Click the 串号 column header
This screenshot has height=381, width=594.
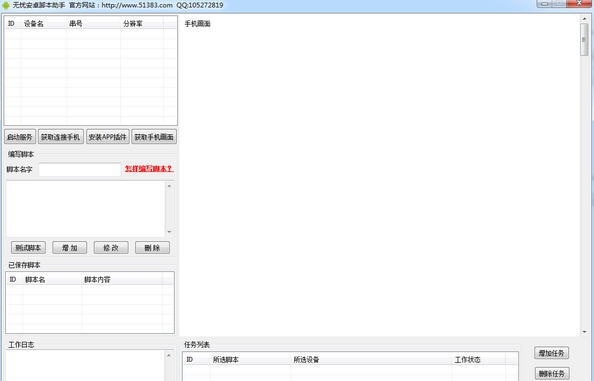[94, 23]
